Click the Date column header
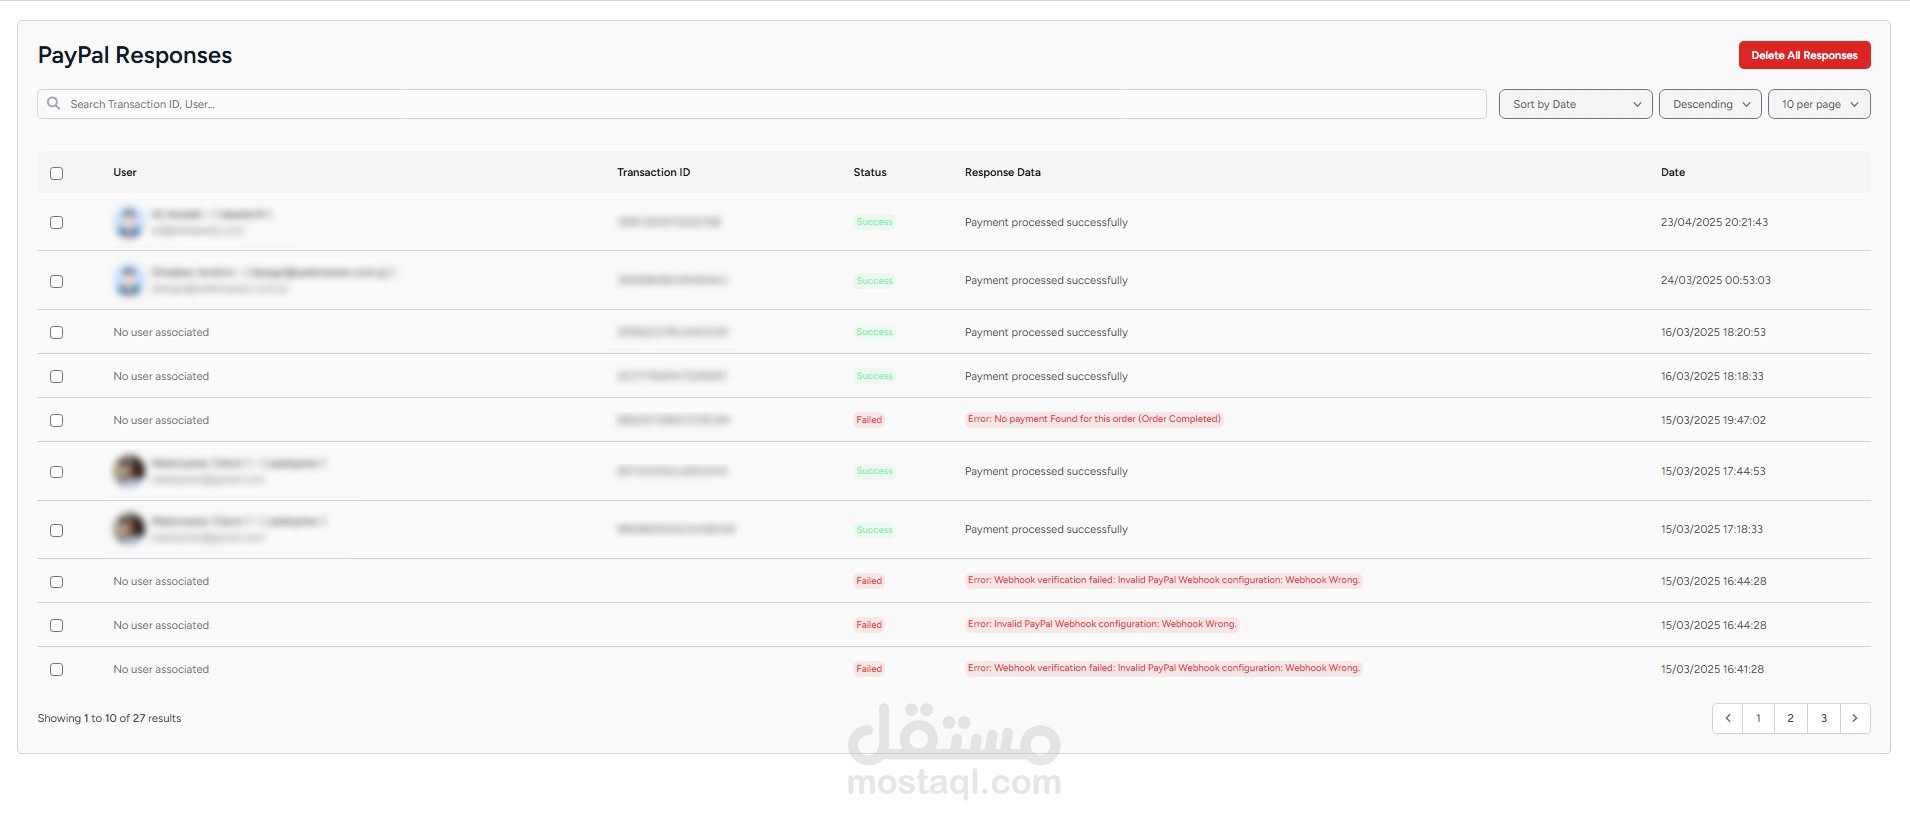 pos(1673,172)
